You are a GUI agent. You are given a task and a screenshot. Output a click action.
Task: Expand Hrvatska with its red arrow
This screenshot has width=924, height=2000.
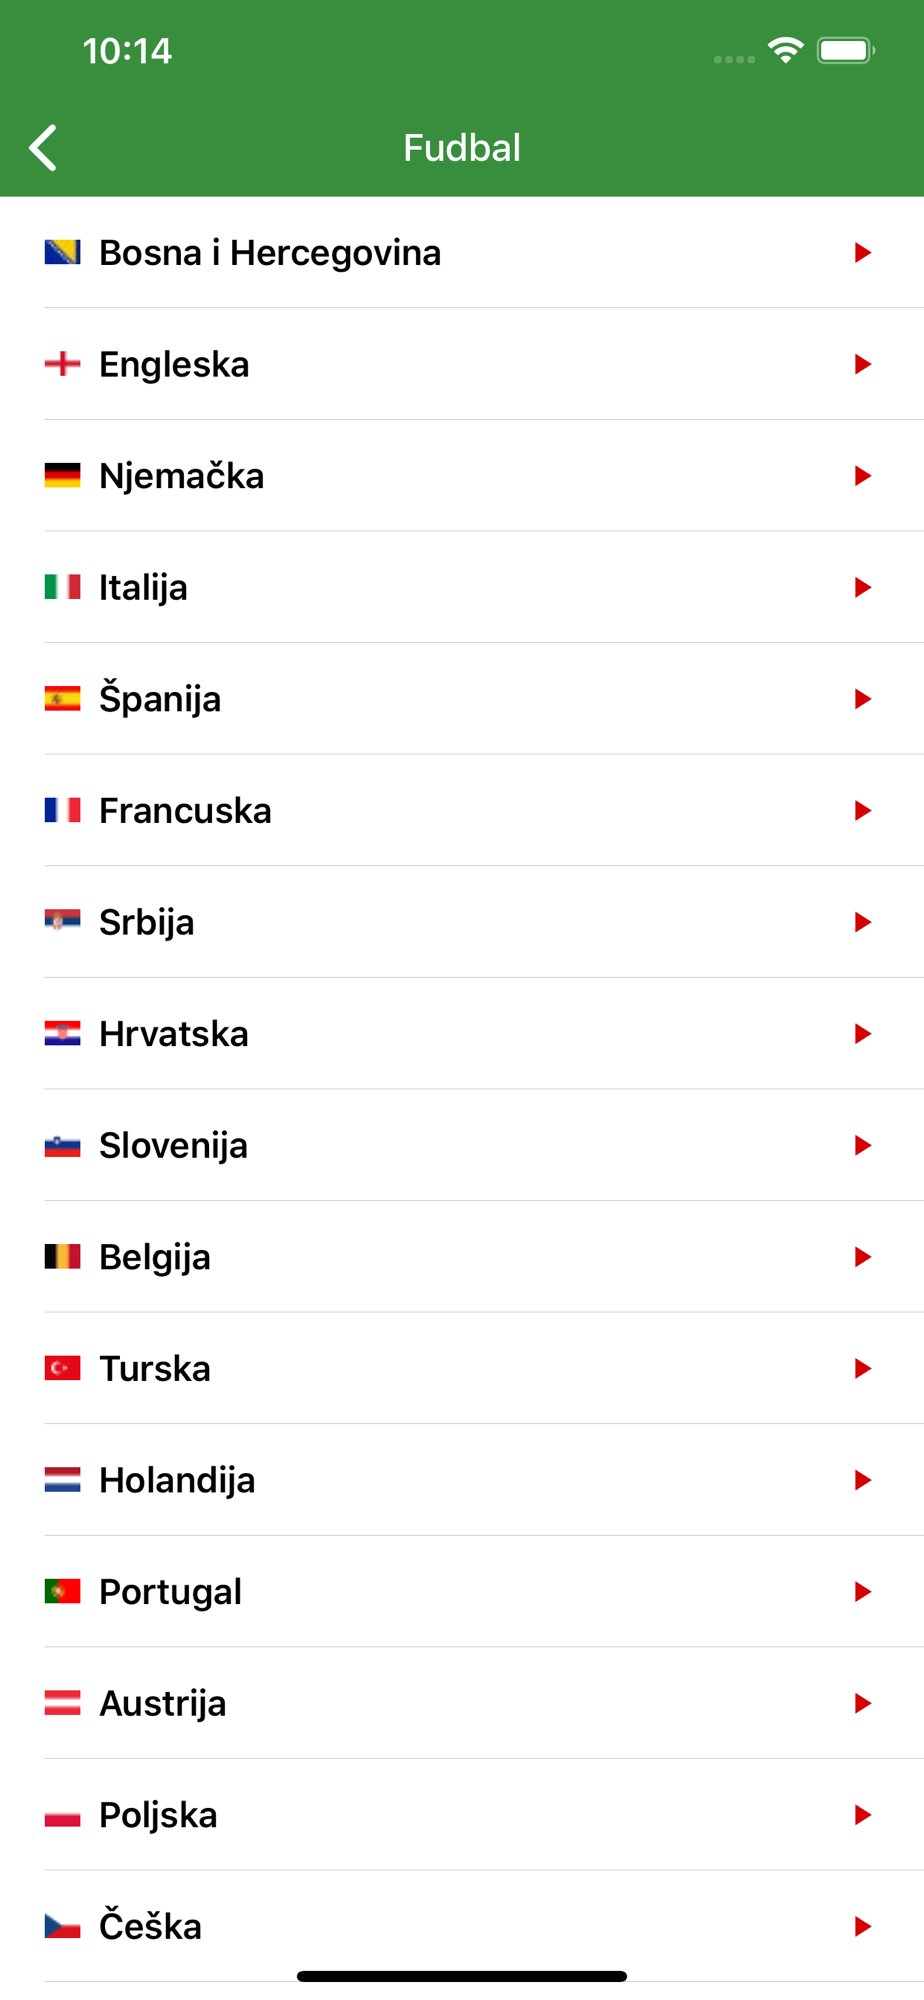862,1033
